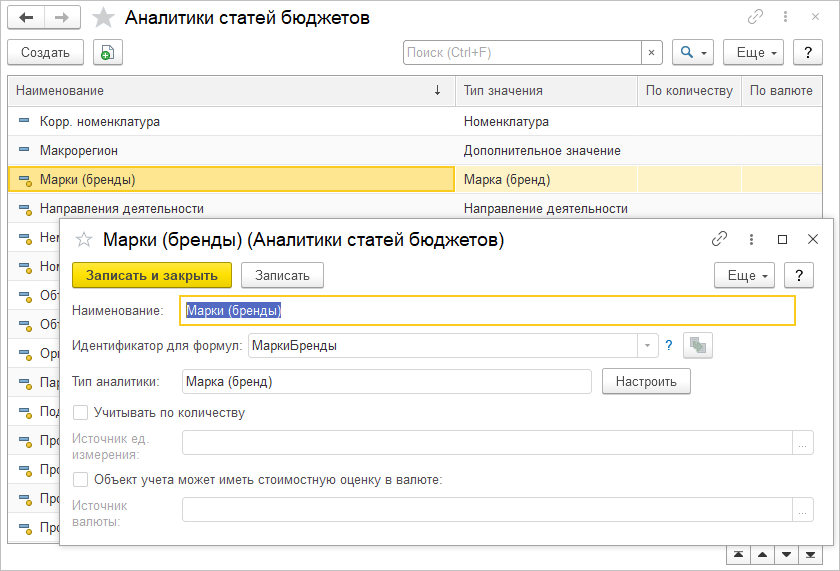Select the Макрорегион list row
840x571 pixels.
tap(230, 151)
